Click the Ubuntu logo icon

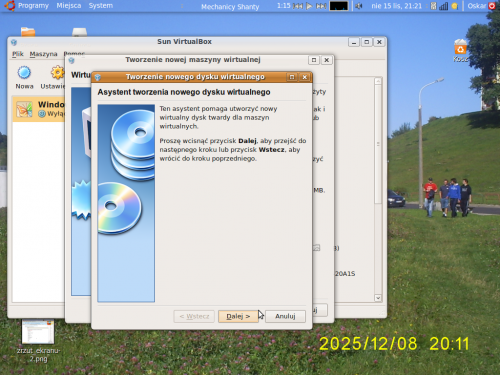pos(10,6)
